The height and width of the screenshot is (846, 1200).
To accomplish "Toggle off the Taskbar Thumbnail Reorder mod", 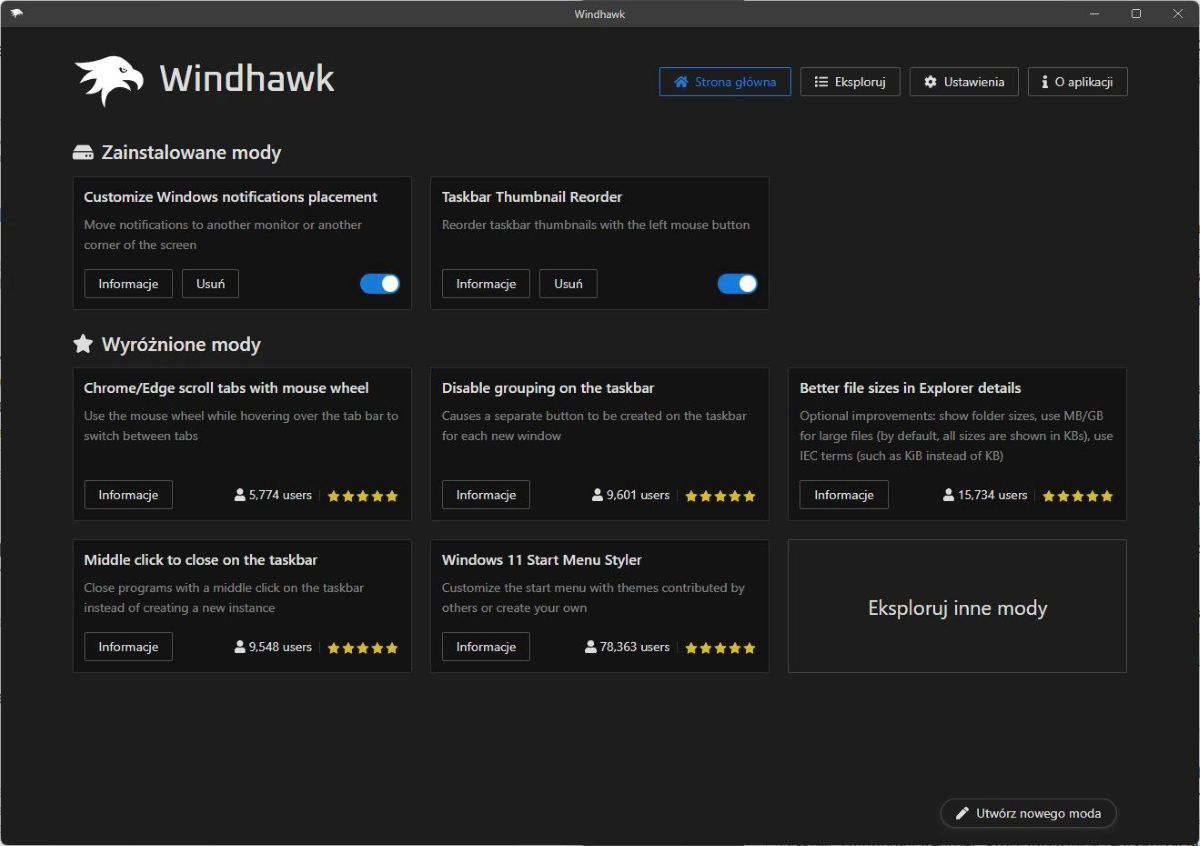I will [738, 284].
